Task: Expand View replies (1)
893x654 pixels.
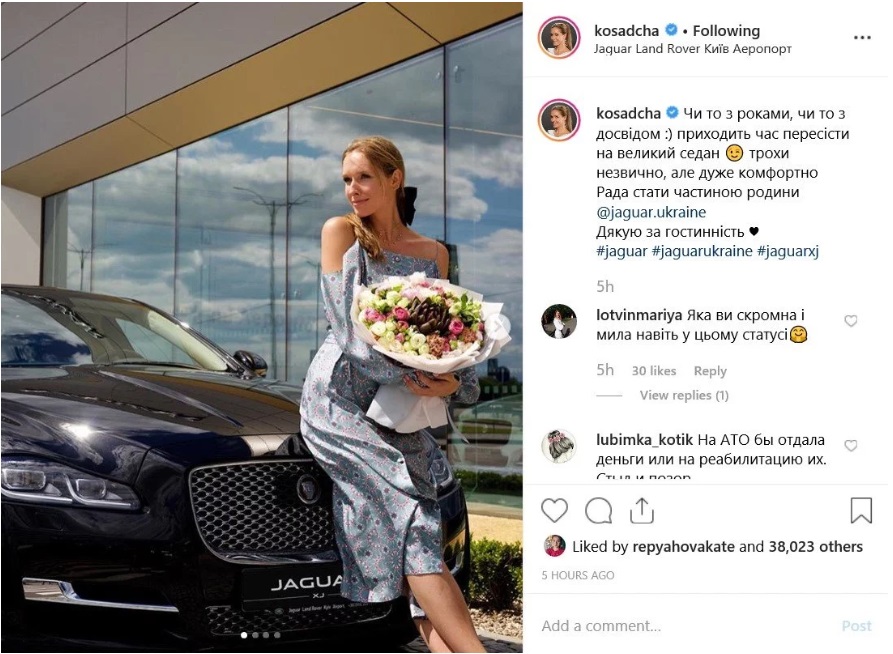Action: point(684,395)
